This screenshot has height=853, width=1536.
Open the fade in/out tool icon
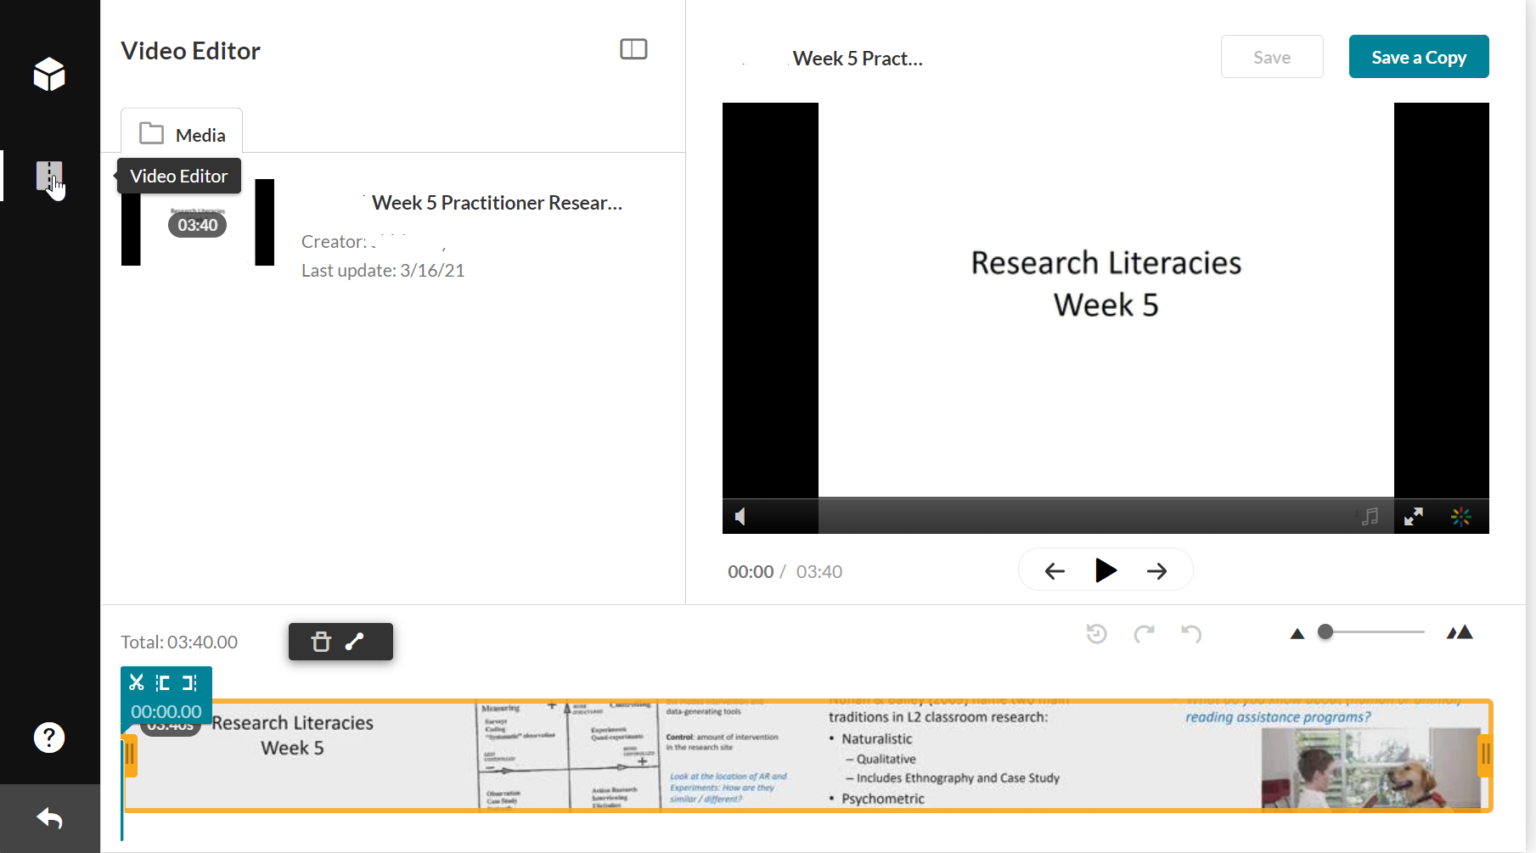coord(355,642)
